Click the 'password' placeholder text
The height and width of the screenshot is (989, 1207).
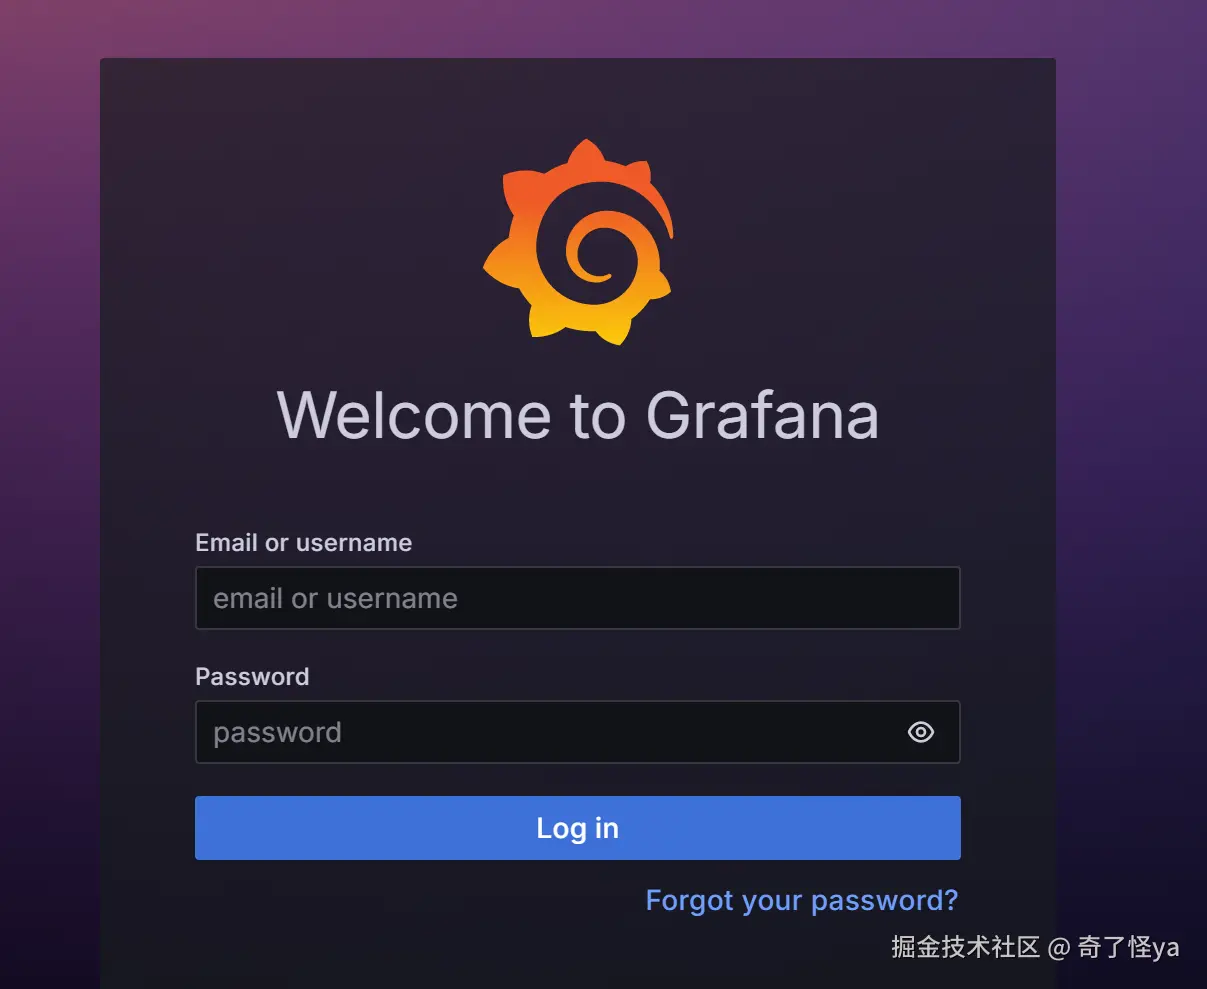coord(277,733)
